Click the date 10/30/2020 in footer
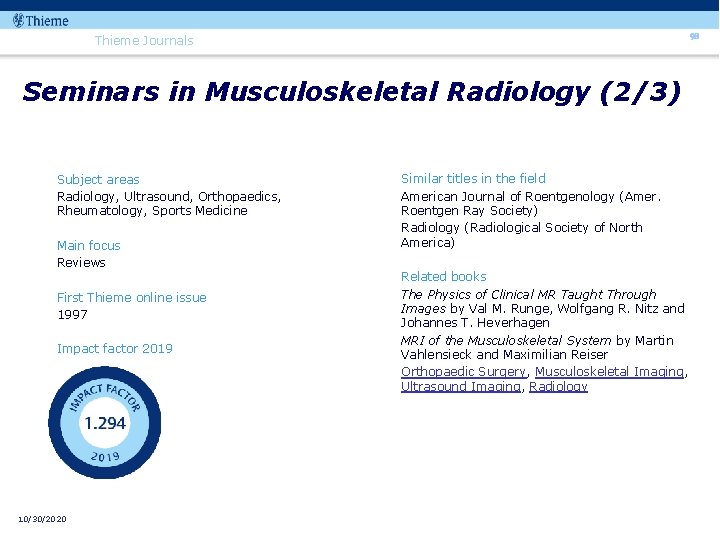Image resolution: width=720 pixels, height=540 pixels. click(x=42, y=519)
